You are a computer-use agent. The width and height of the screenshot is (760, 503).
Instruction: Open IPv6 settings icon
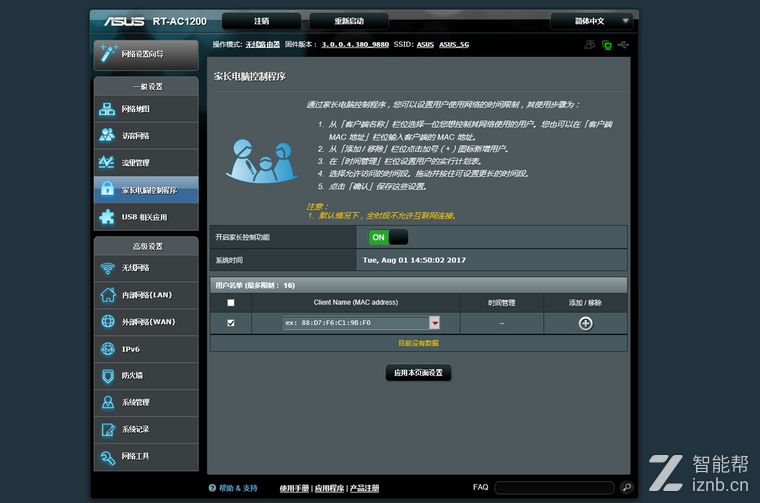click(108, 348)
